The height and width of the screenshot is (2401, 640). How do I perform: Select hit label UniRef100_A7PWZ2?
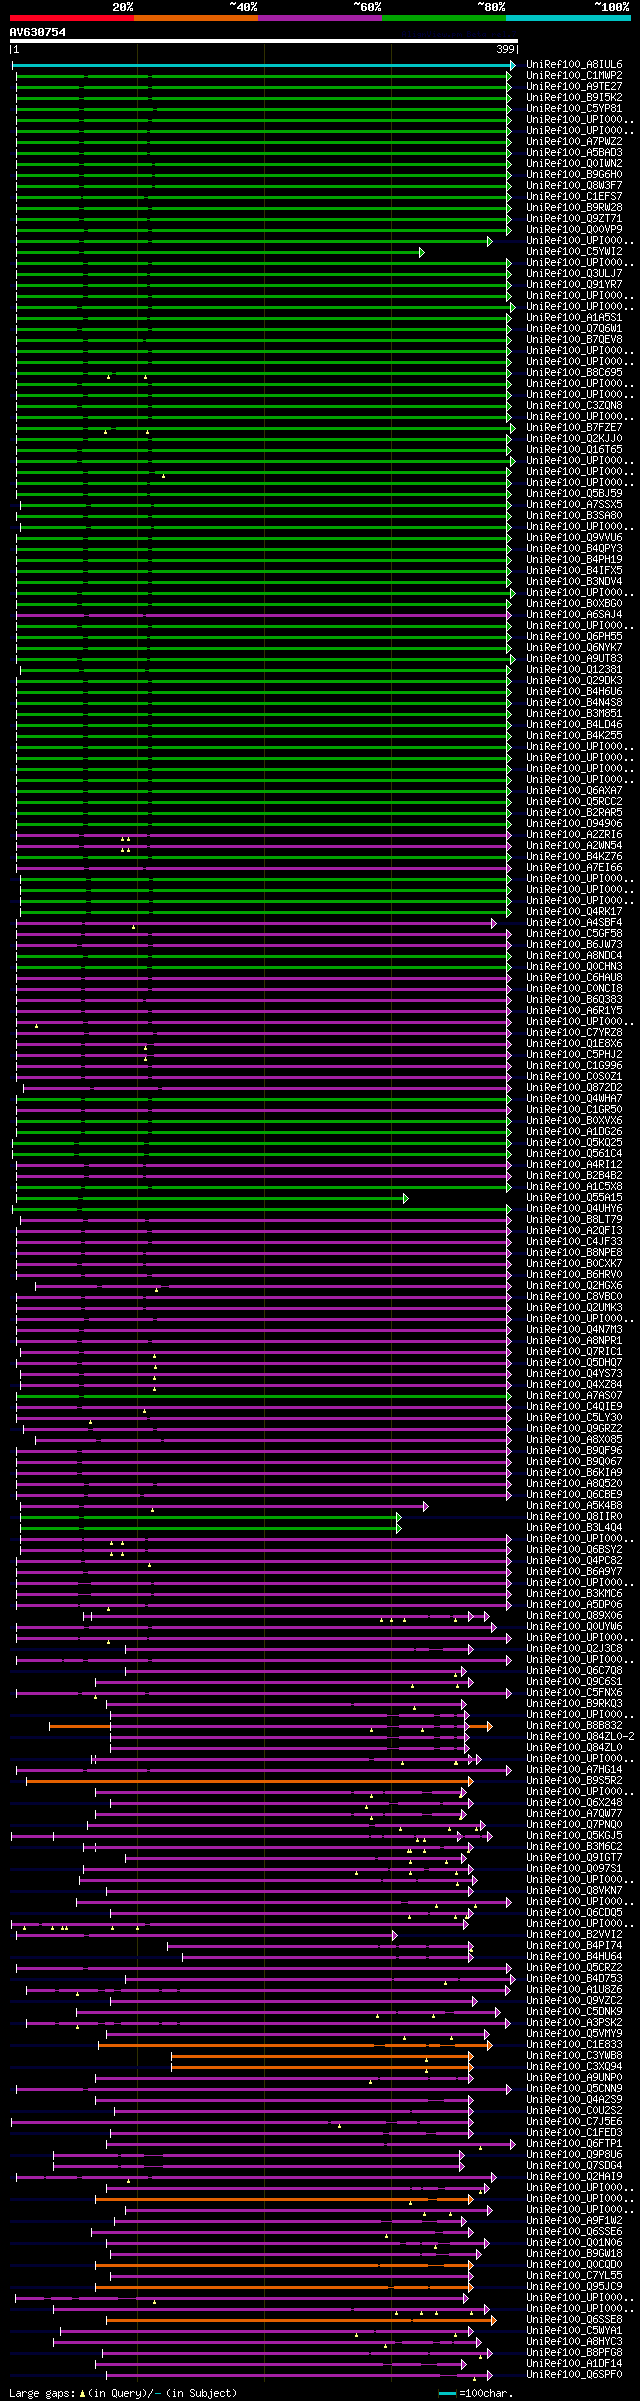coord(574,141)
